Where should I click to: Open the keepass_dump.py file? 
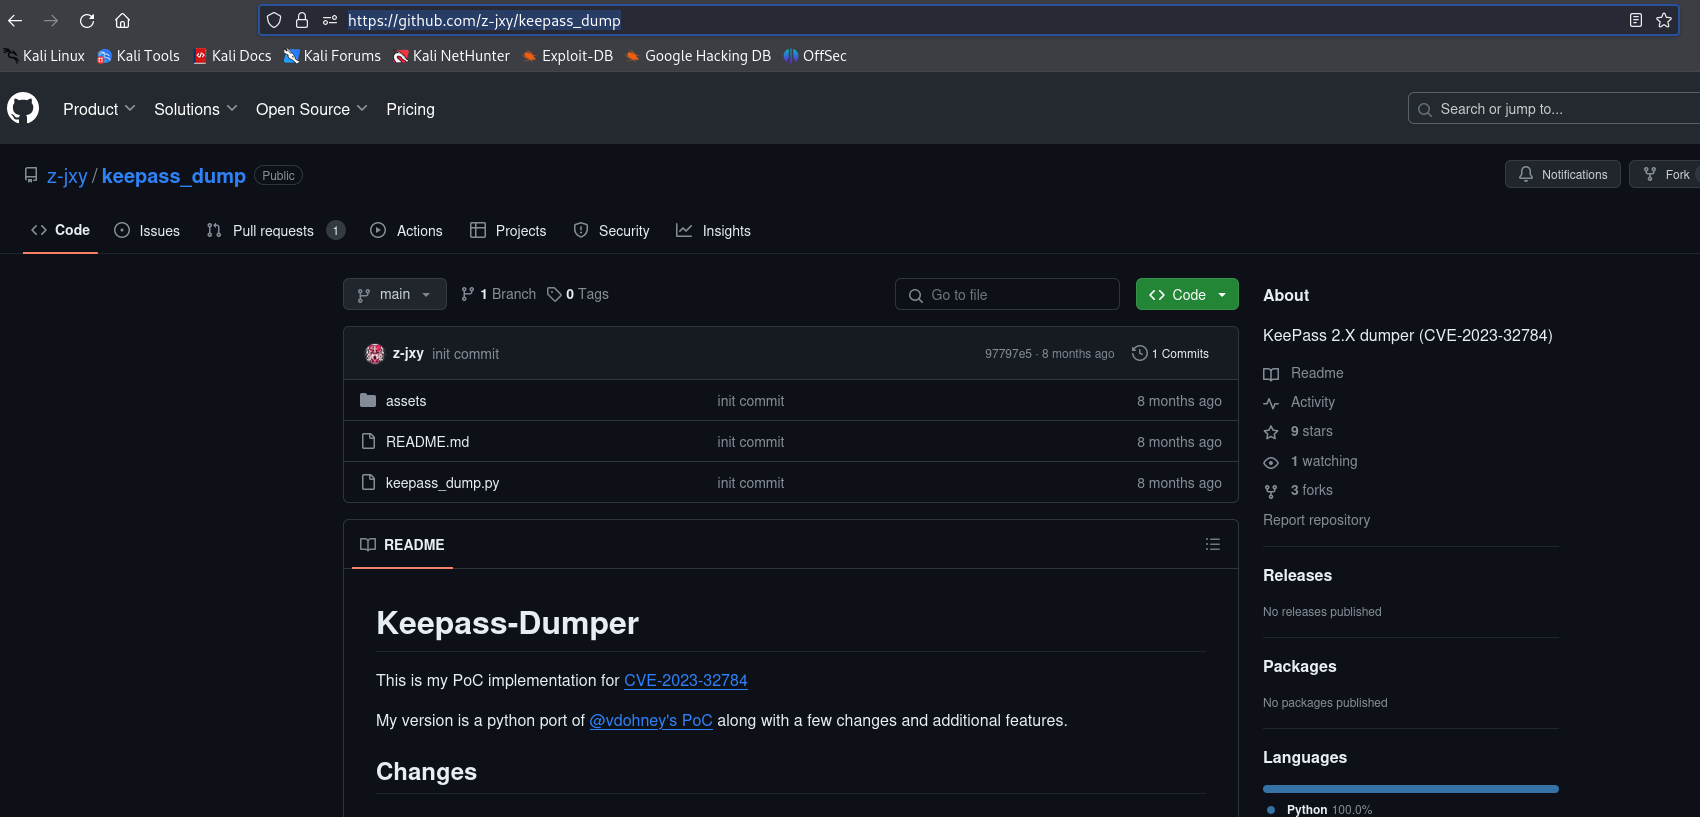coord(442,483)
